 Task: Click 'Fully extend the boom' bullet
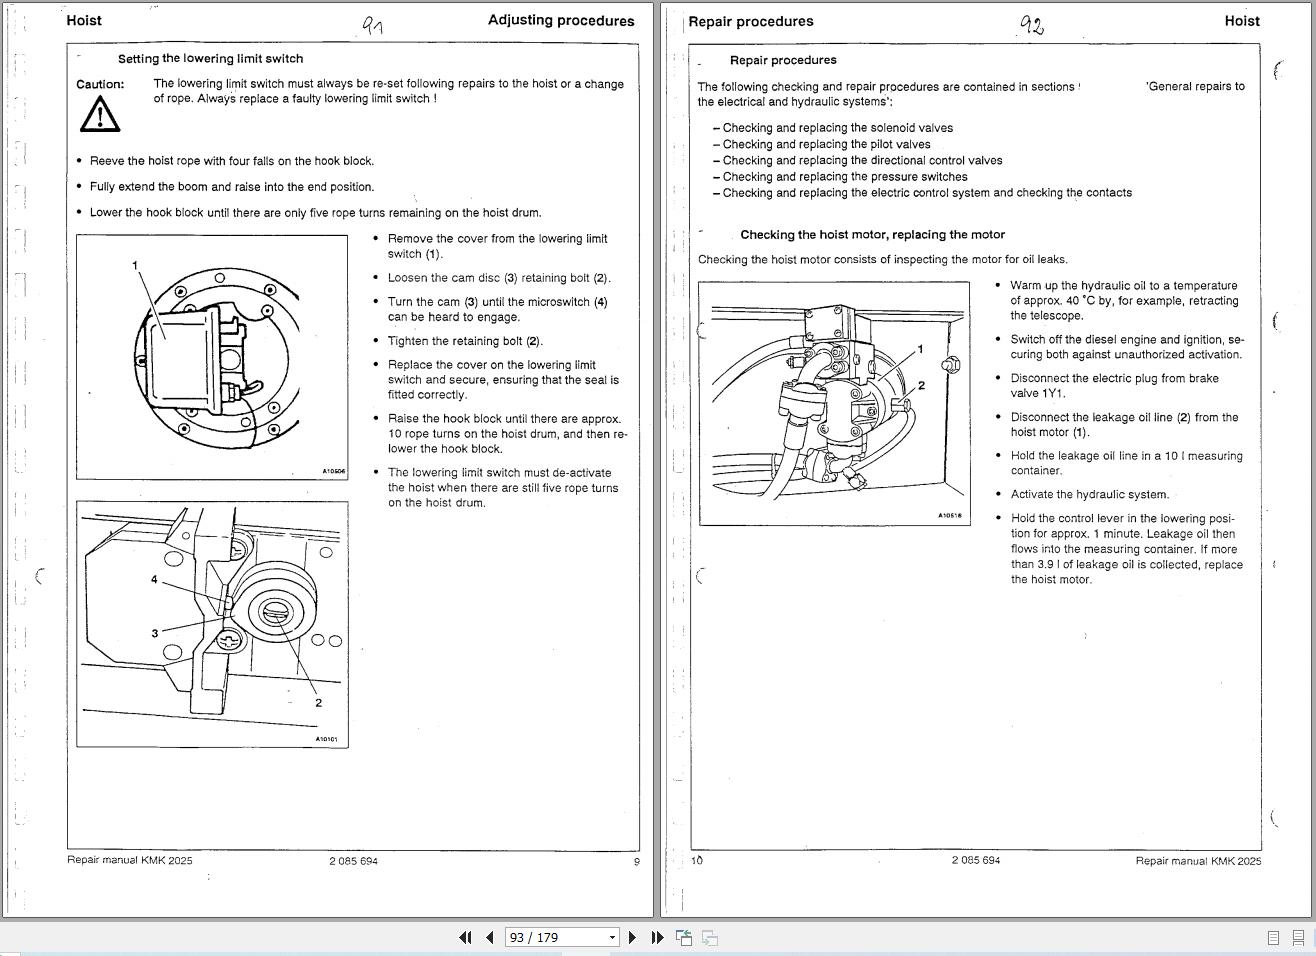232,187
